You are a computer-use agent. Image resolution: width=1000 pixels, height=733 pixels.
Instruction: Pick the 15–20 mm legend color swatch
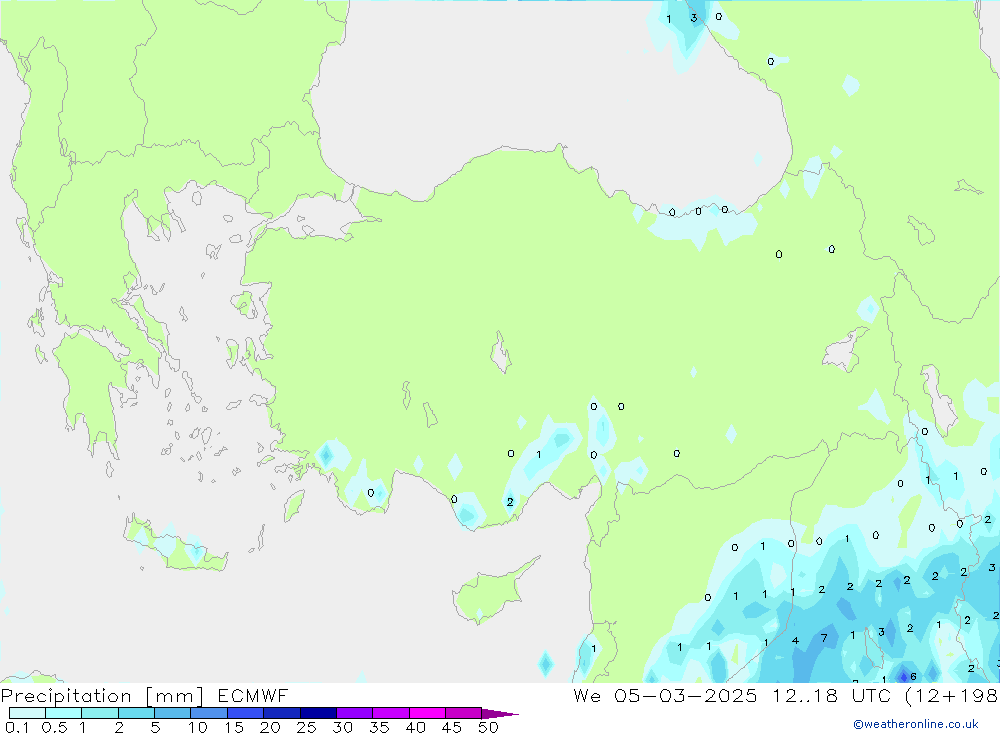point(245,713)
